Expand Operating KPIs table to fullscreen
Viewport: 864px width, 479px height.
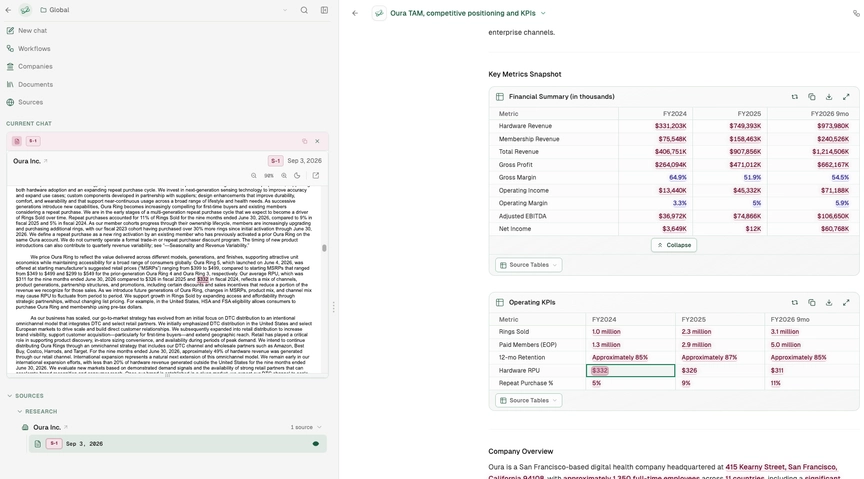click(846, 303)
